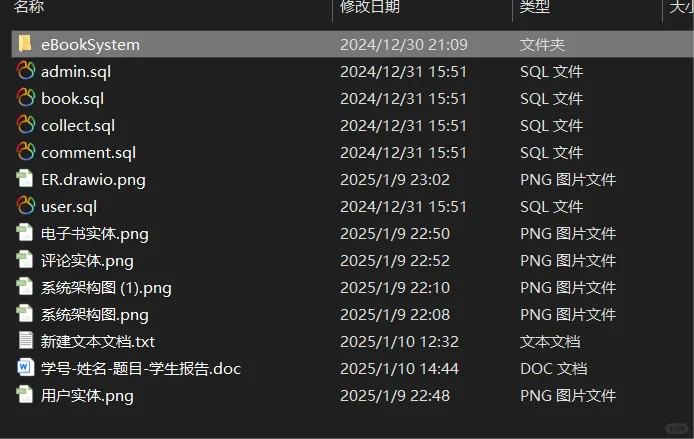Click the 文件夹 type cell of eBookSystem

click(542, 45)
